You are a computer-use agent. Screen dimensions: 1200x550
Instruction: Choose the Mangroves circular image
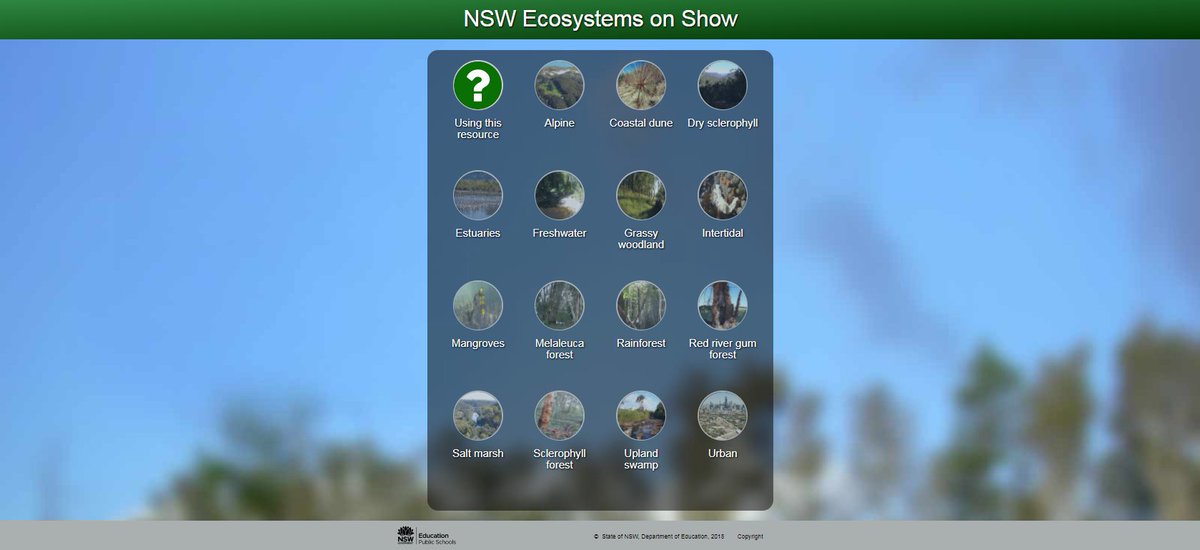point(478,305)
